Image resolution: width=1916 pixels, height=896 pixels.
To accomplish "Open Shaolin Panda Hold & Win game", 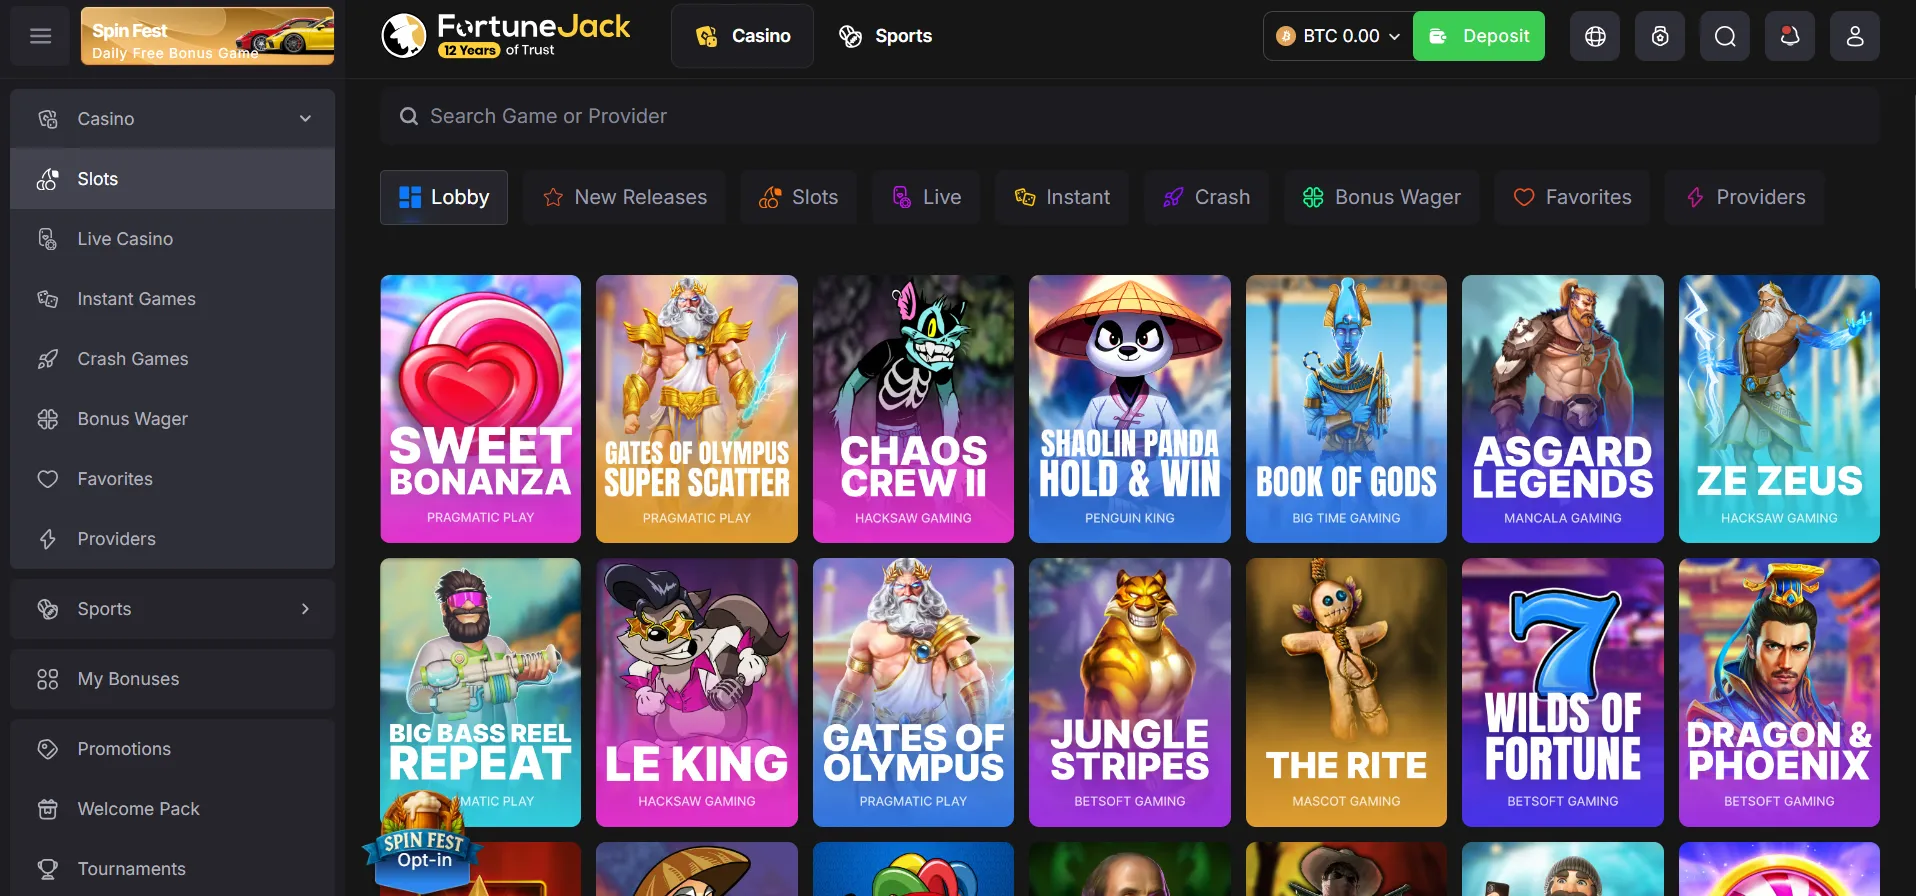I will 1130,409.
